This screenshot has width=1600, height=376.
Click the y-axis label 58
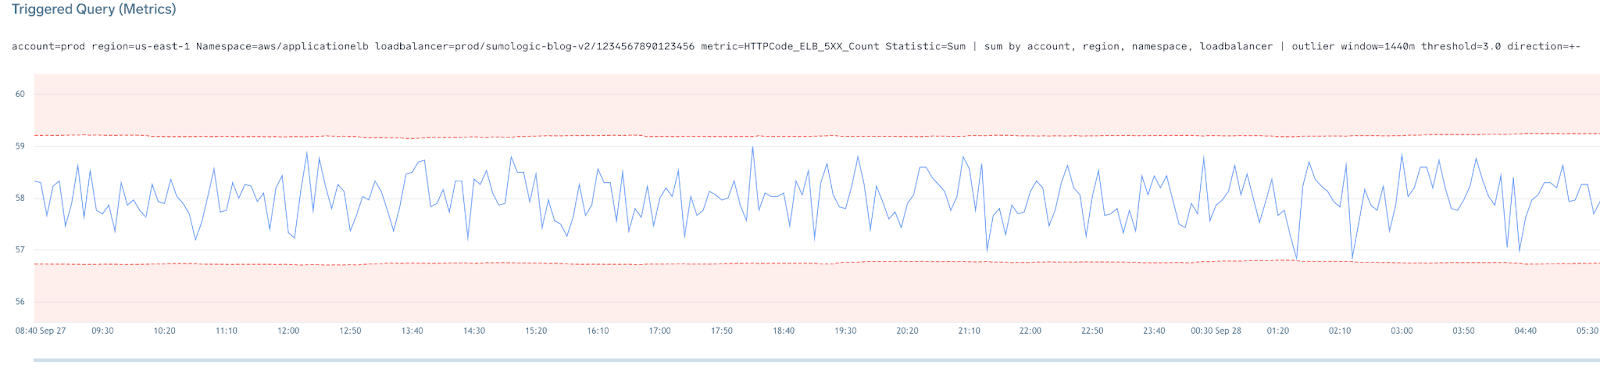20,198
